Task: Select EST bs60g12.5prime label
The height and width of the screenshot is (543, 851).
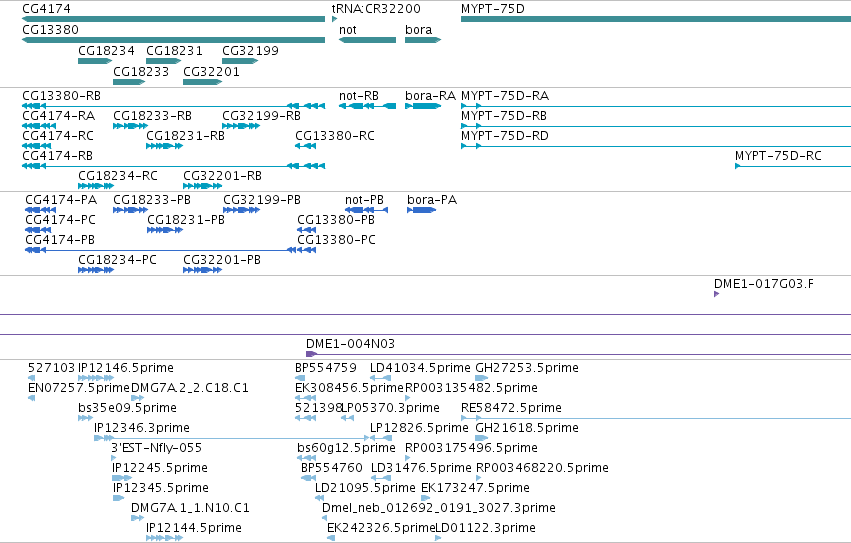Action: [346, 448]
